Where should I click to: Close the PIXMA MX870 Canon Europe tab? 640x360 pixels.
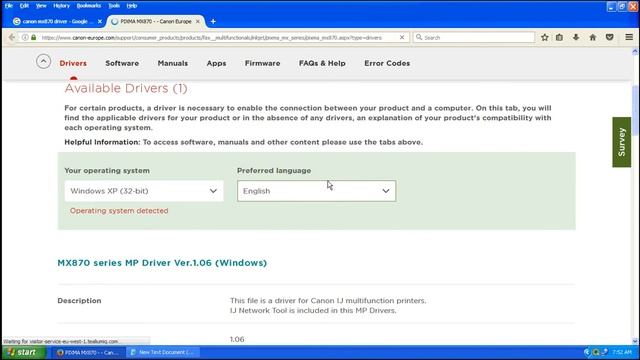pyautogui.click(x=198, y=21)
